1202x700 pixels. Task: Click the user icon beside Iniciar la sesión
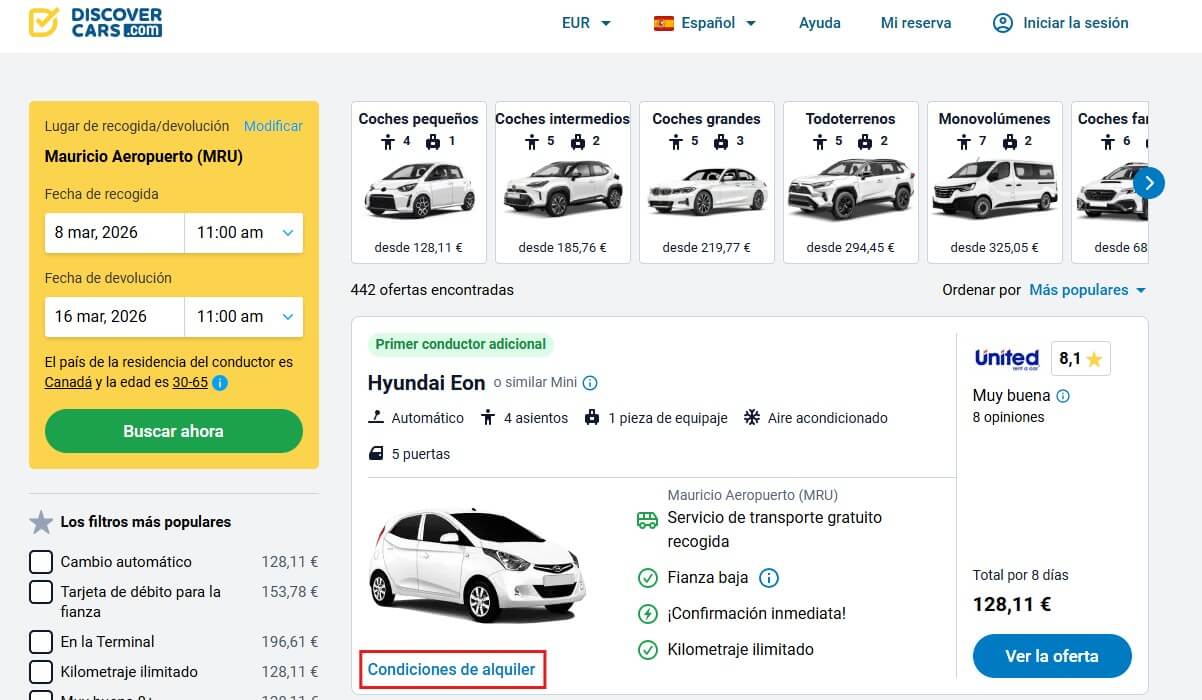pyautogui.click(x=1003, y=22)
